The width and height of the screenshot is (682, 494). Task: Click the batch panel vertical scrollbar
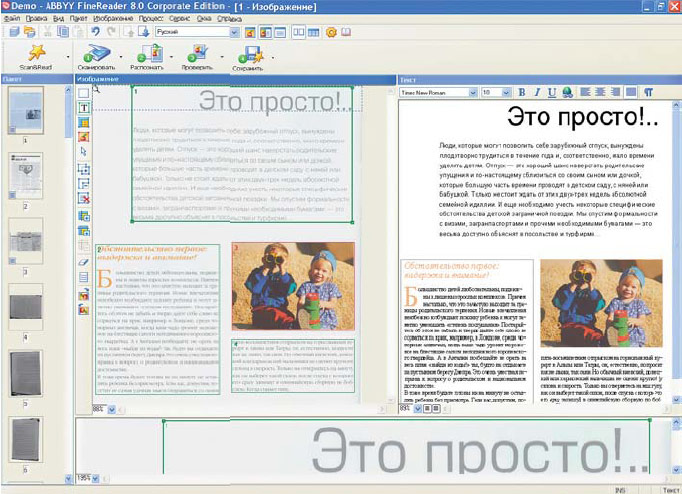click(x=68, y=284)
